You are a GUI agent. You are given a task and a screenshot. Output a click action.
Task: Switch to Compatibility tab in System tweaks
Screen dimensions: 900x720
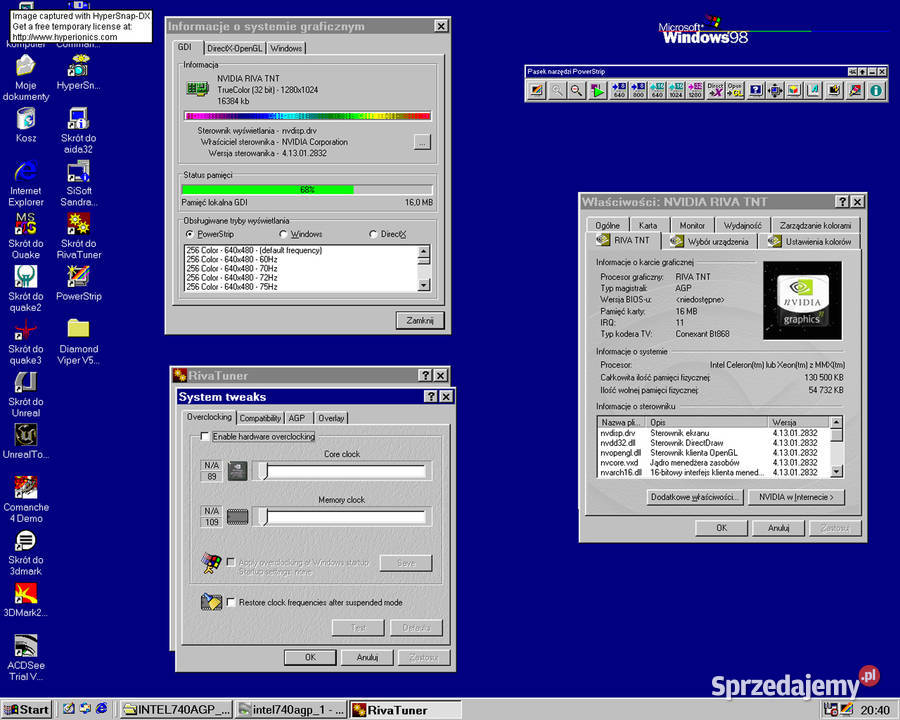(x=260, y=418)
